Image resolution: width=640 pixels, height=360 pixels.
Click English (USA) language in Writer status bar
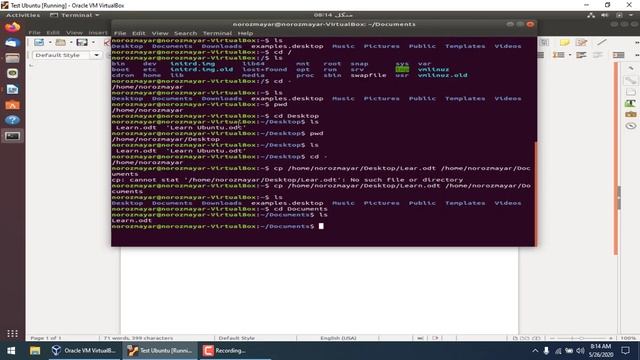click(x=338, y=338)
